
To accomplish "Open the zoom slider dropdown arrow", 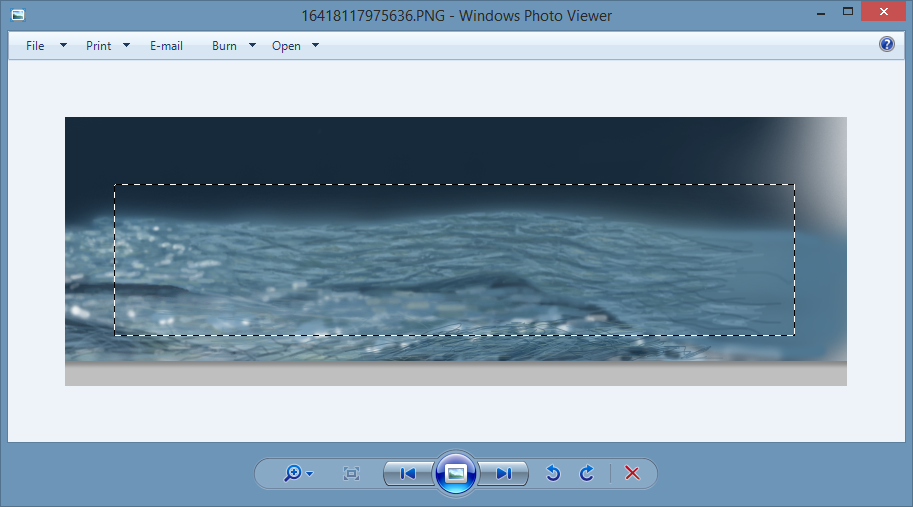I will click(310, 475).
